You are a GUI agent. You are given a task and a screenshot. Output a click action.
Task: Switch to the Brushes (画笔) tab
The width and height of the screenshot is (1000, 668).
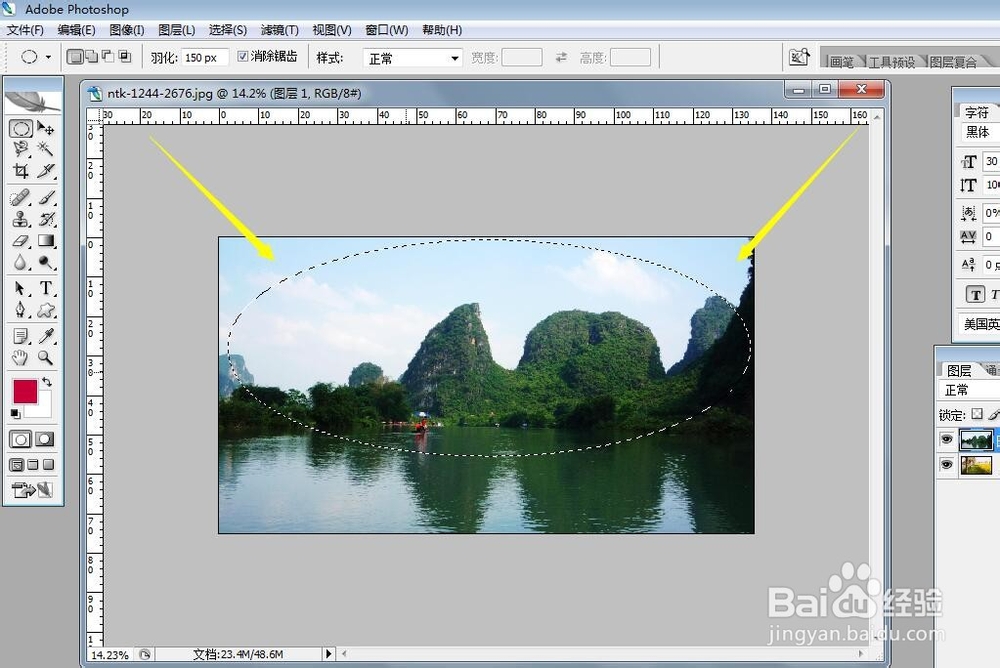point(842,61)
